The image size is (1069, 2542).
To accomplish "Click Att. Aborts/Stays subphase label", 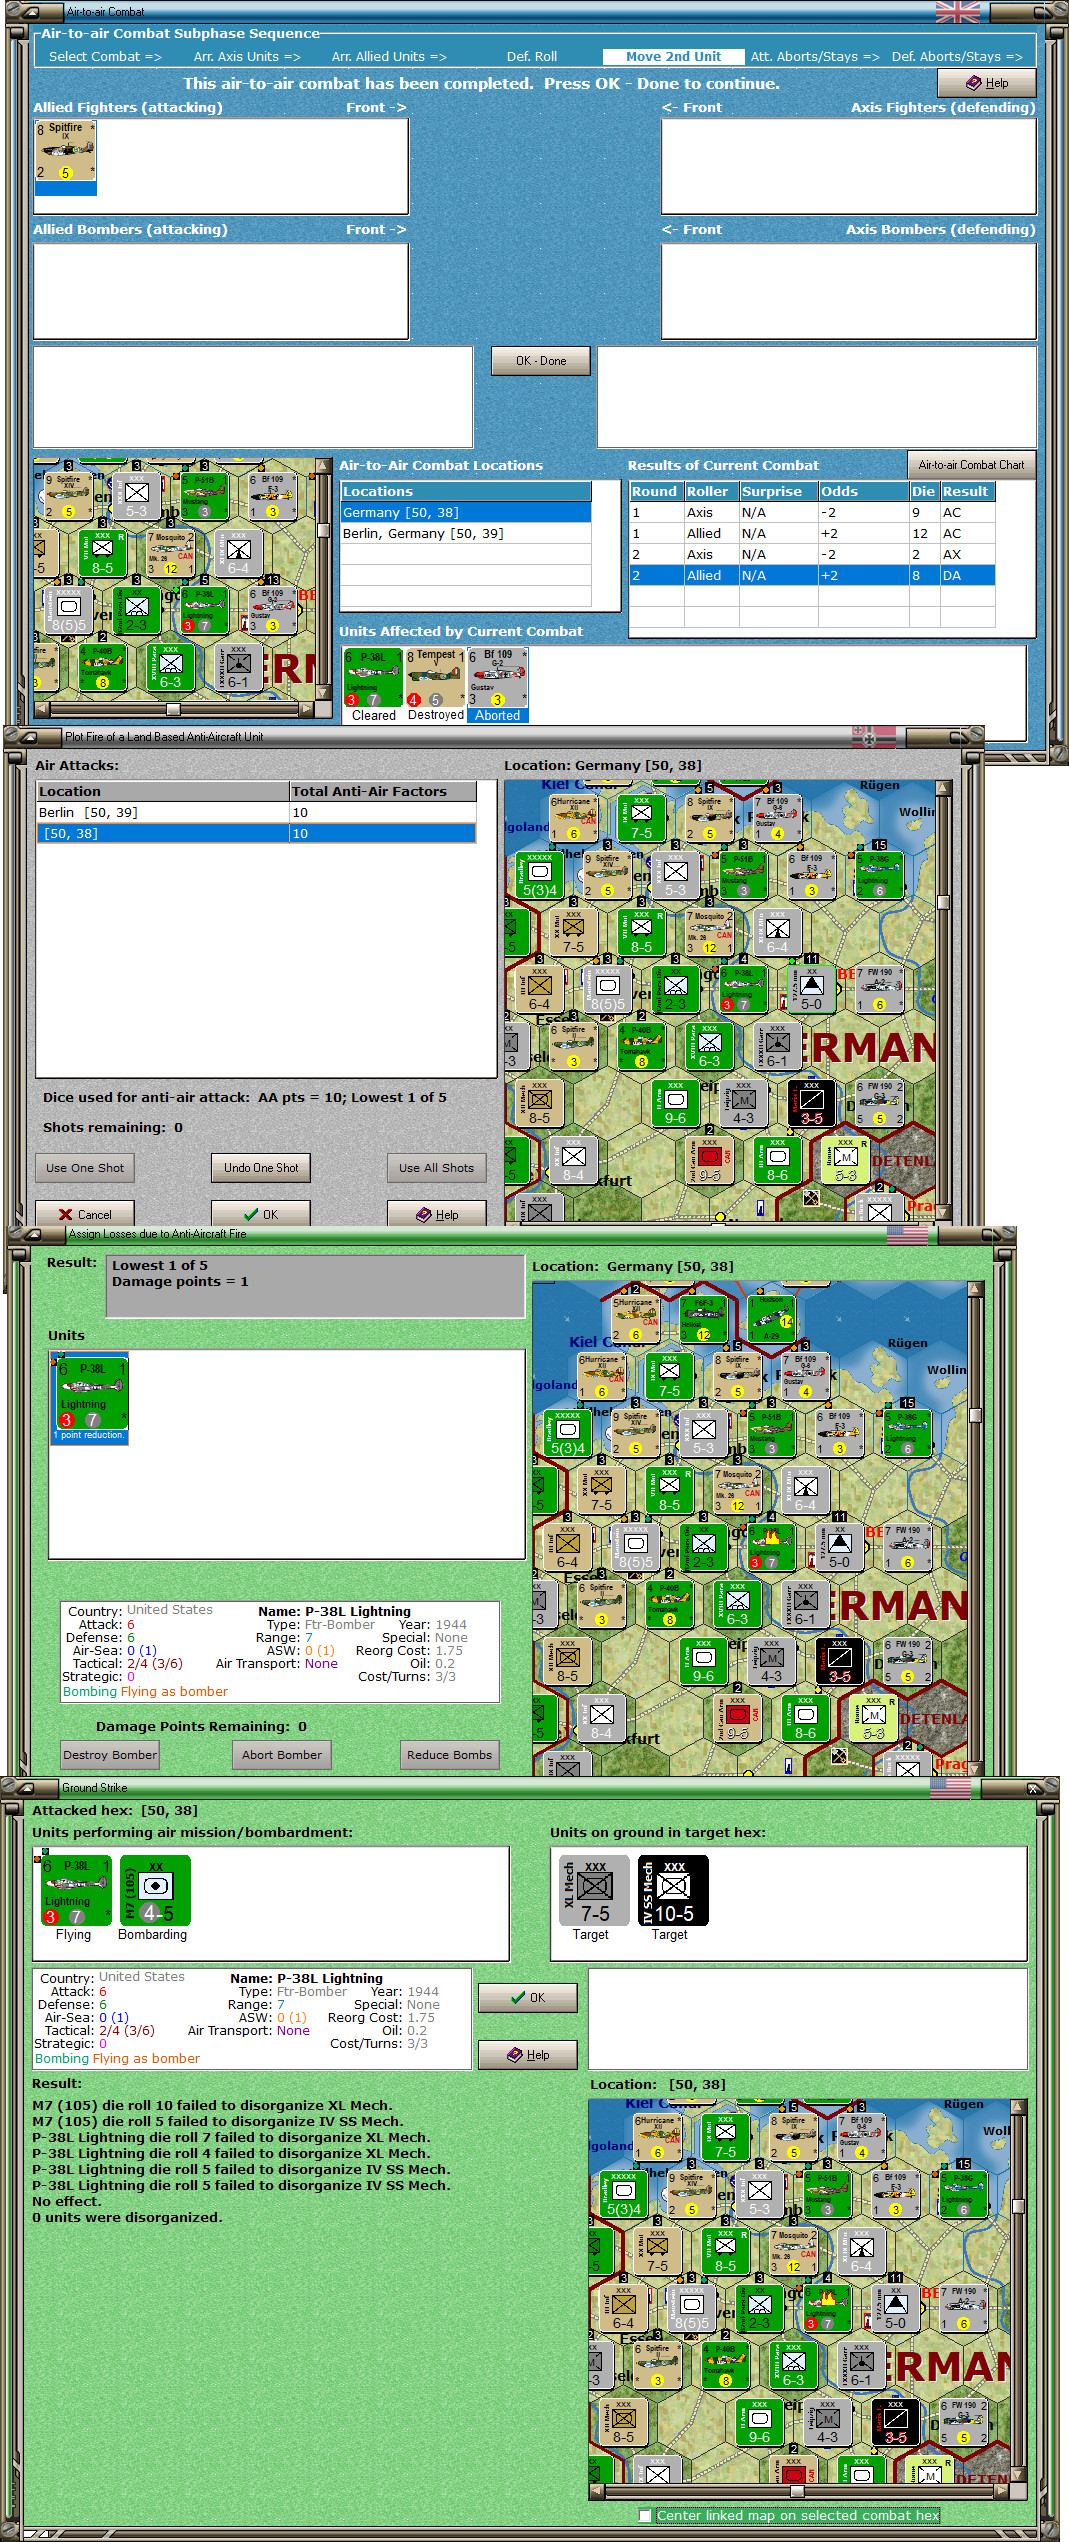I will [815, 57].
